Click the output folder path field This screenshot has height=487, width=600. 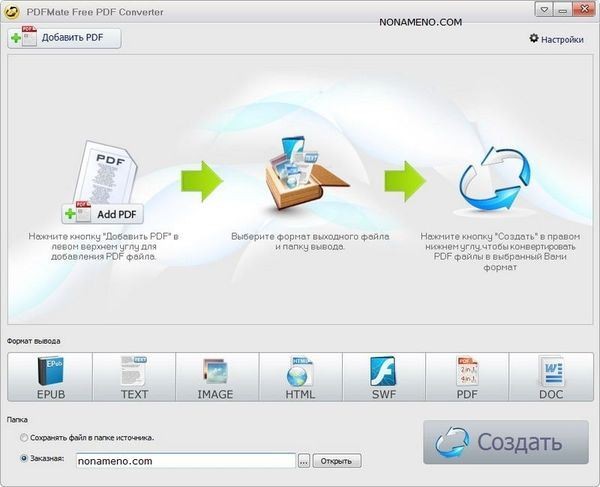pos(185,461)
